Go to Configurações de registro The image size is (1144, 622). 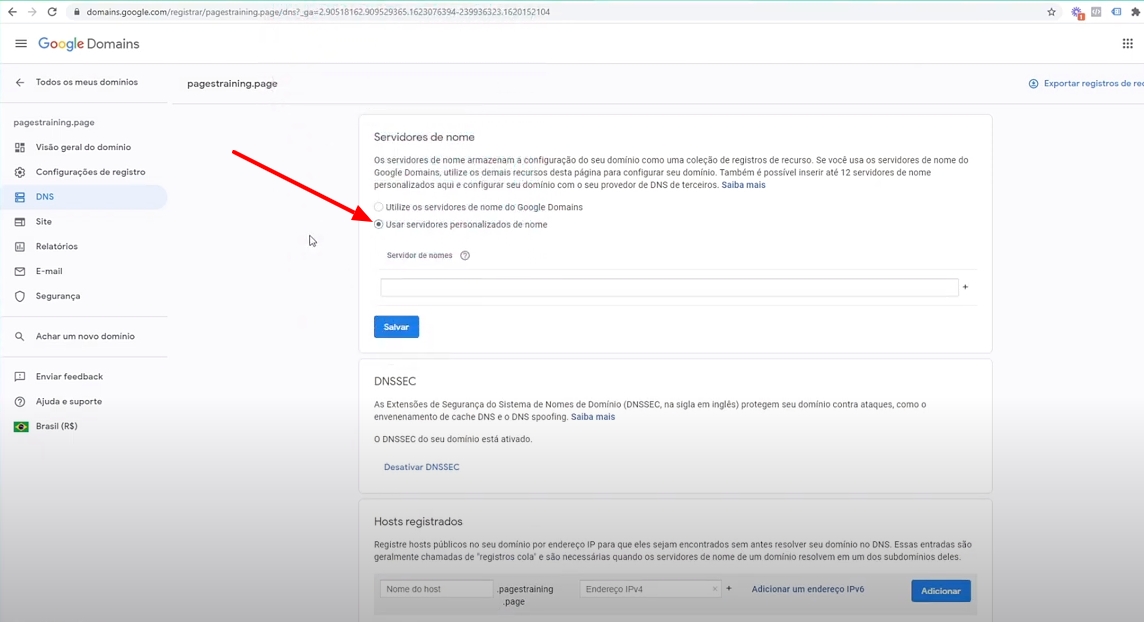[x=90, y=172]
